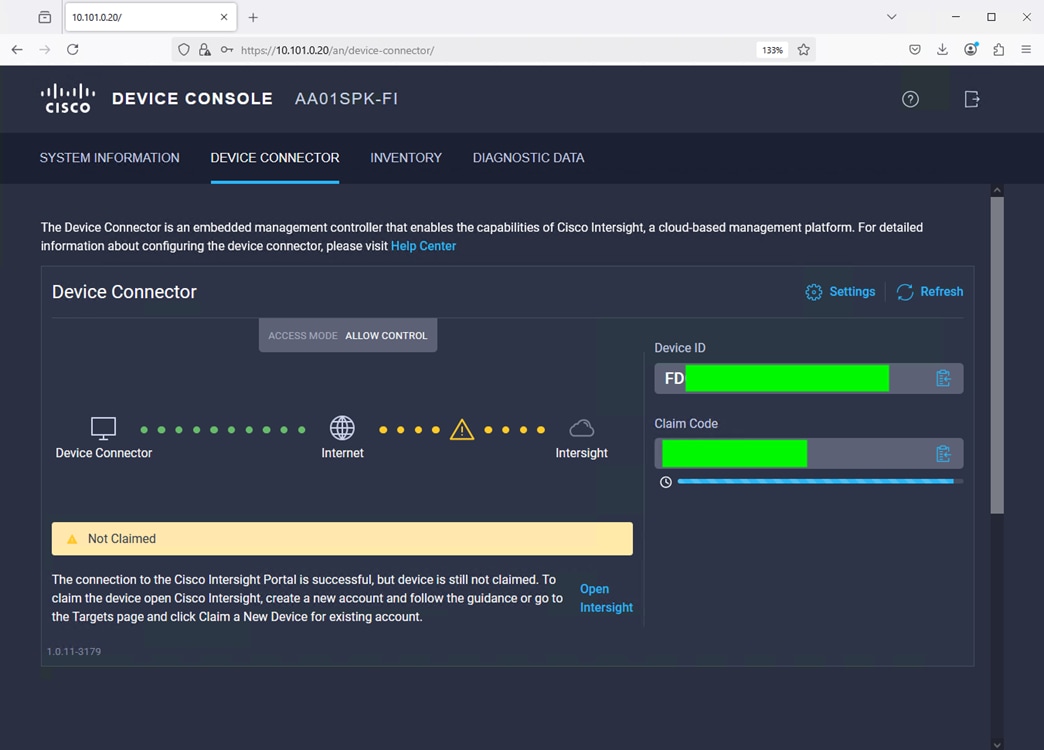This screenshot has width=1044, height=750.
Task: Click the Cisco logo in header
Action: tap(68, 99)
